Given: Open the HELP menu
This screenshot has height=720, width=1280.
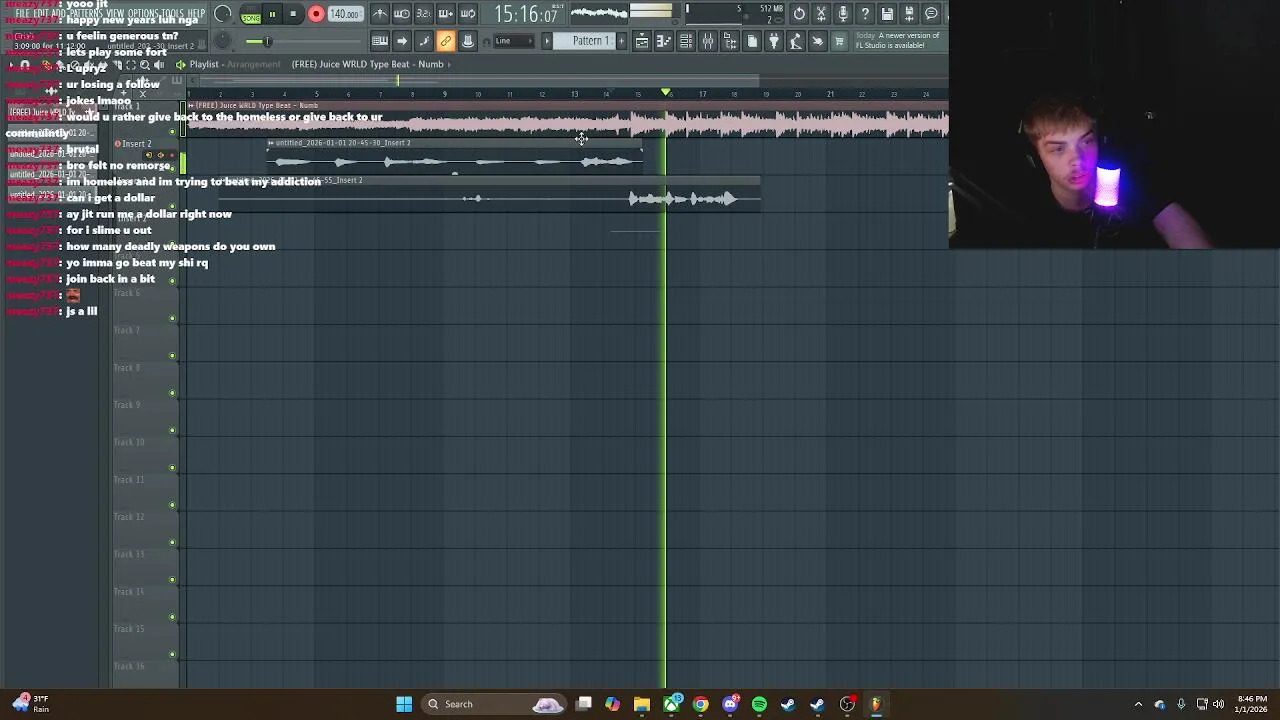Looking at the screenshot, I should (196, 14).
